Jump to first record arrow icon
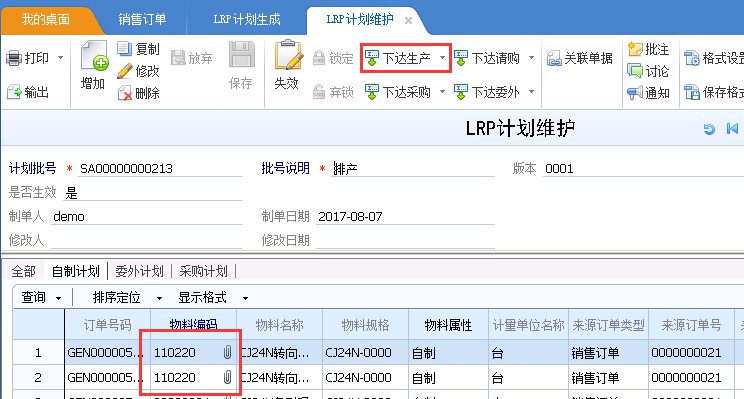 point(732,129)
